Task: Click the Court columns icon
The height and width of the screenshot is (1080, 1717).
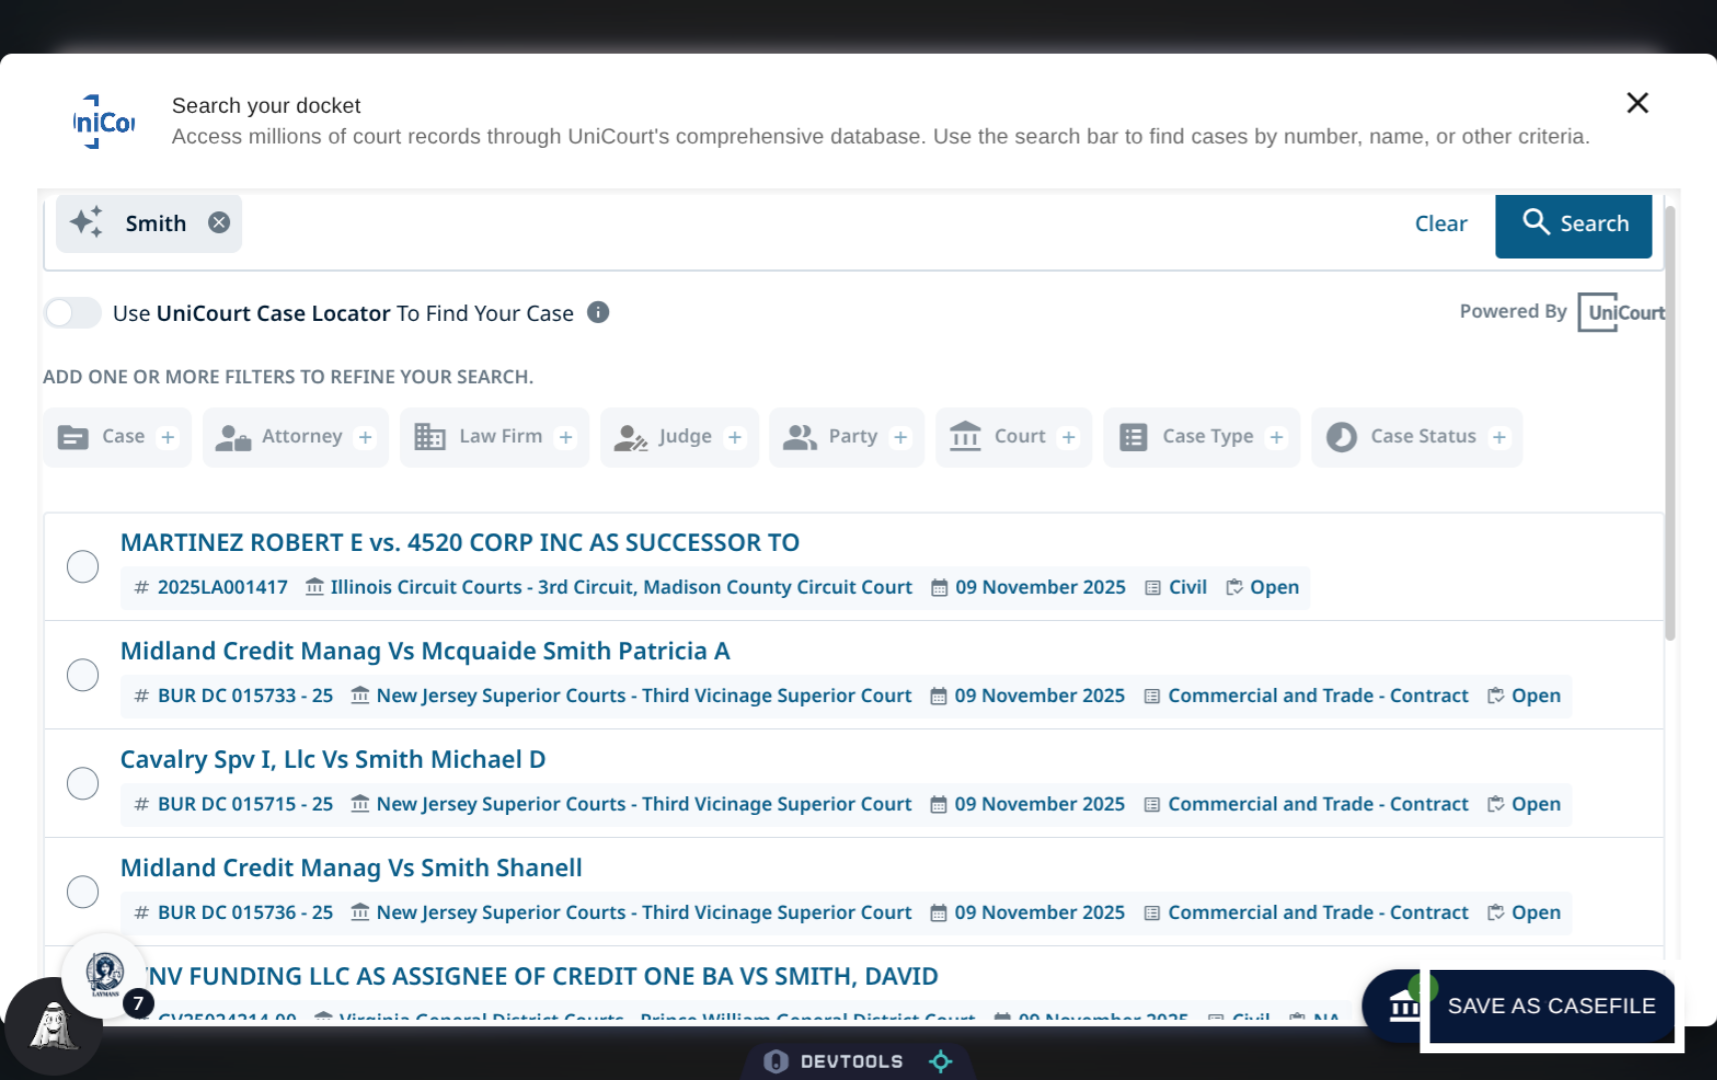Action: (964, 436)
